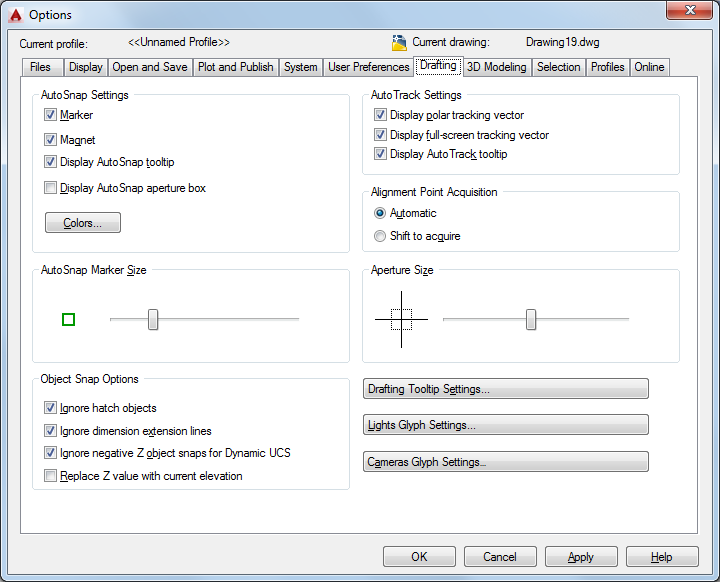Click the green AutoSnap marker preview square
The image size is (720, 582).
point(68,319)
